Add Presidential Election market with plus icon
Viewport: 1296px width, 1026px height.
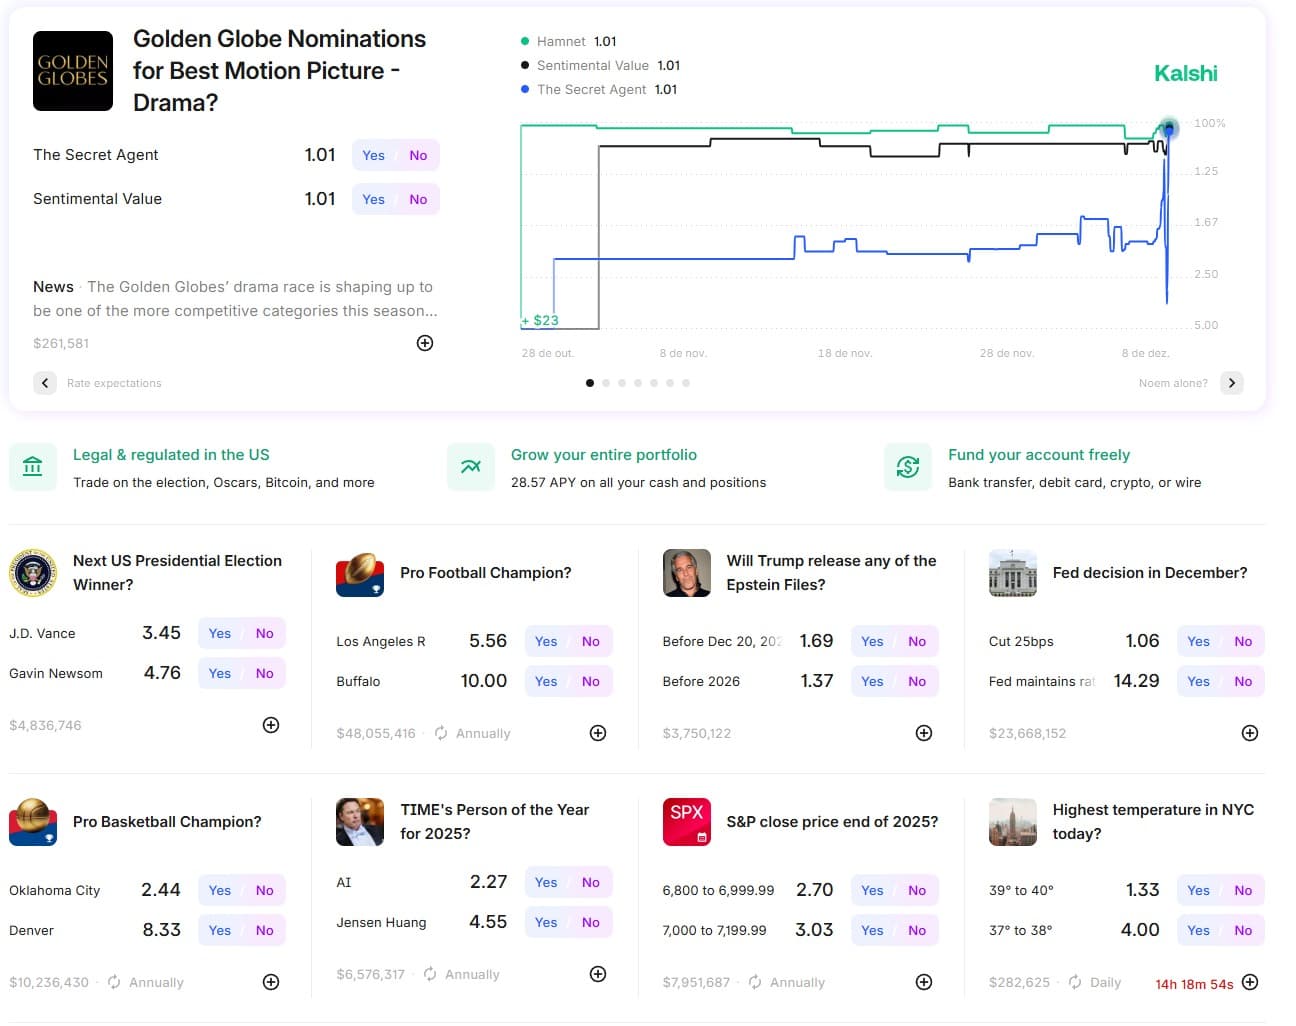[271, 725]
